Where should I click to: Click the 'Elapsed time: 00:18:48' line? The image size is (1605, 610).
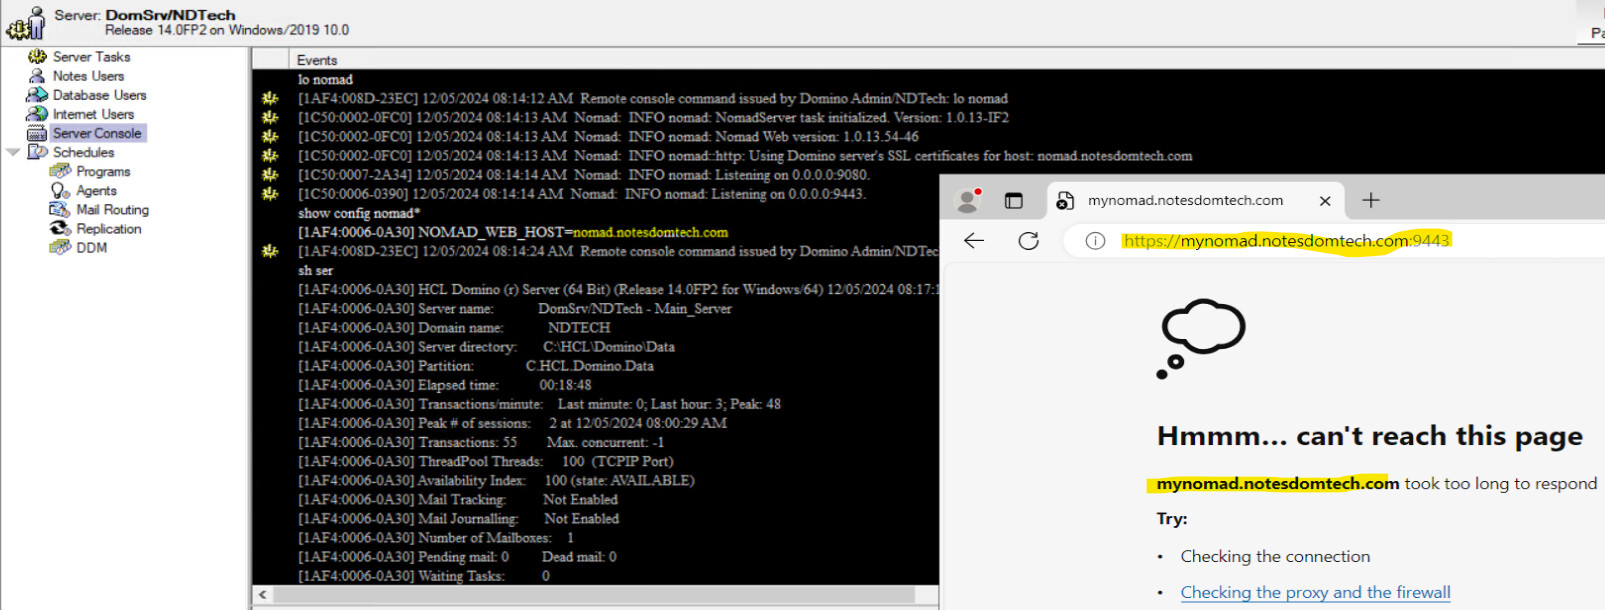(445, 385)
